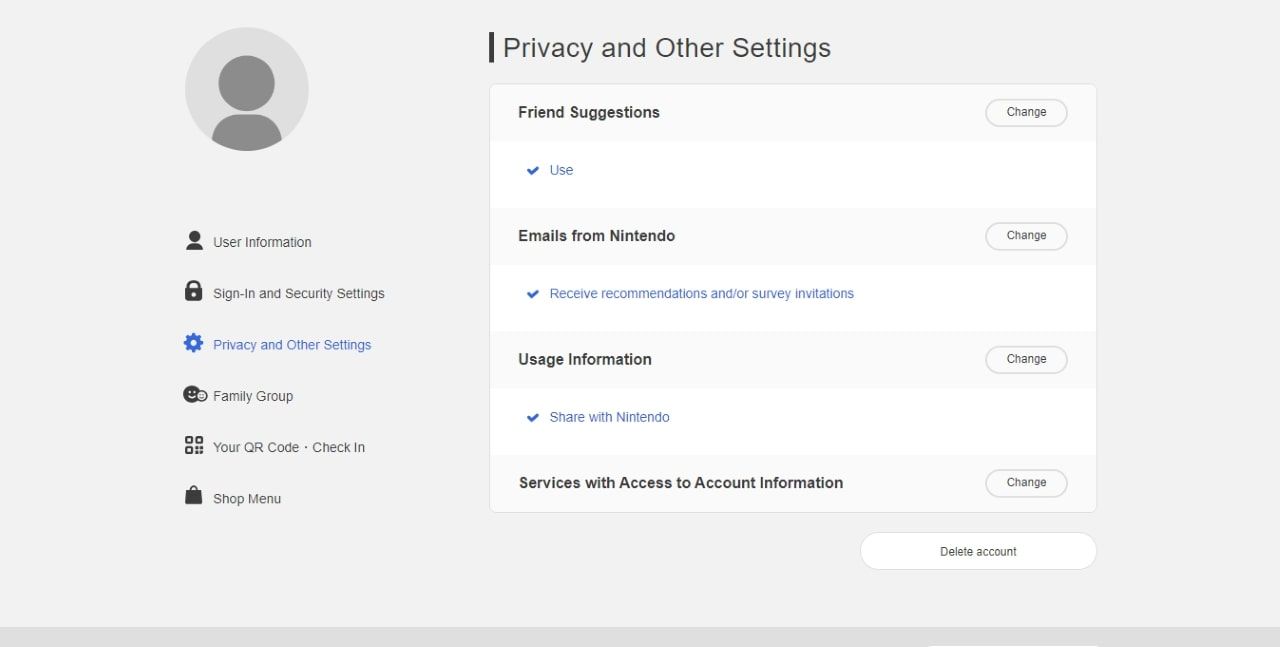Open the QR code grid icon

click(193, 446)
